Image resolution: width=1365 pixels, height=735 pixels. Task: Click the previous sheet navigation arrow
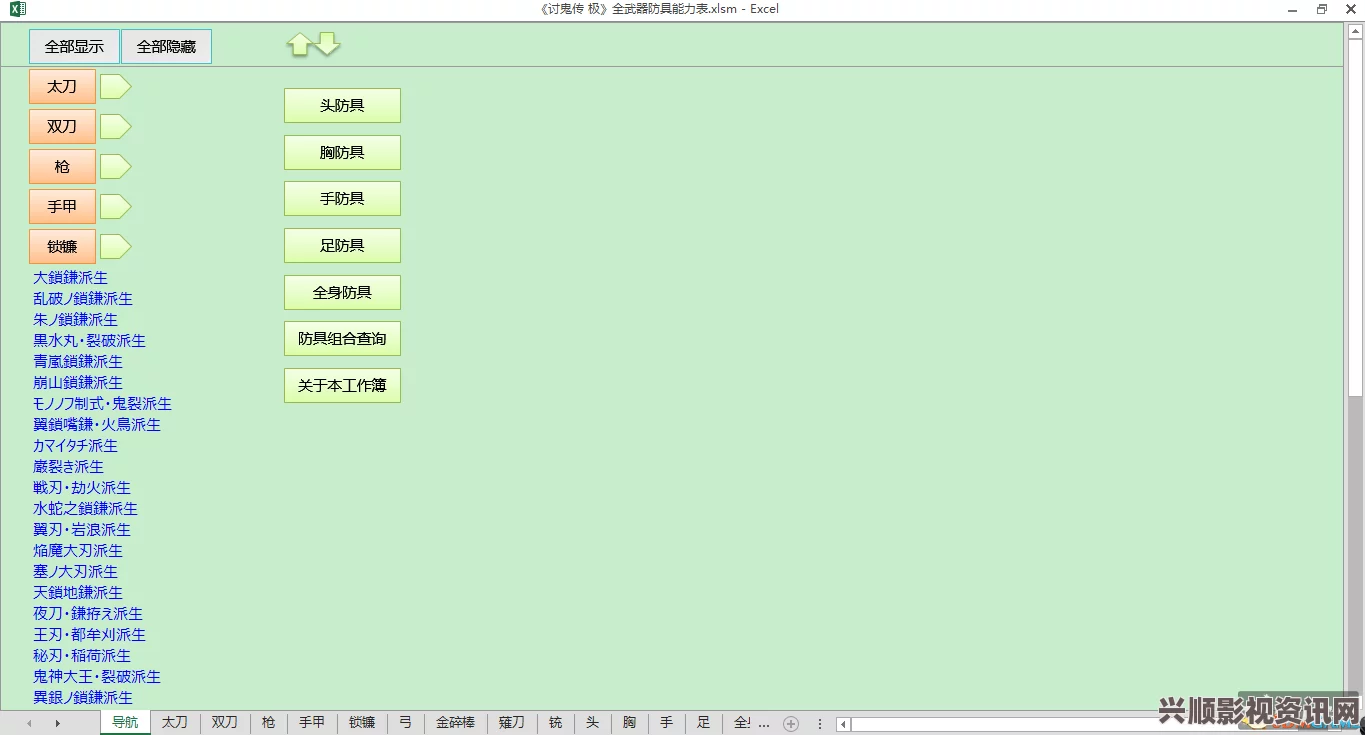29,724
